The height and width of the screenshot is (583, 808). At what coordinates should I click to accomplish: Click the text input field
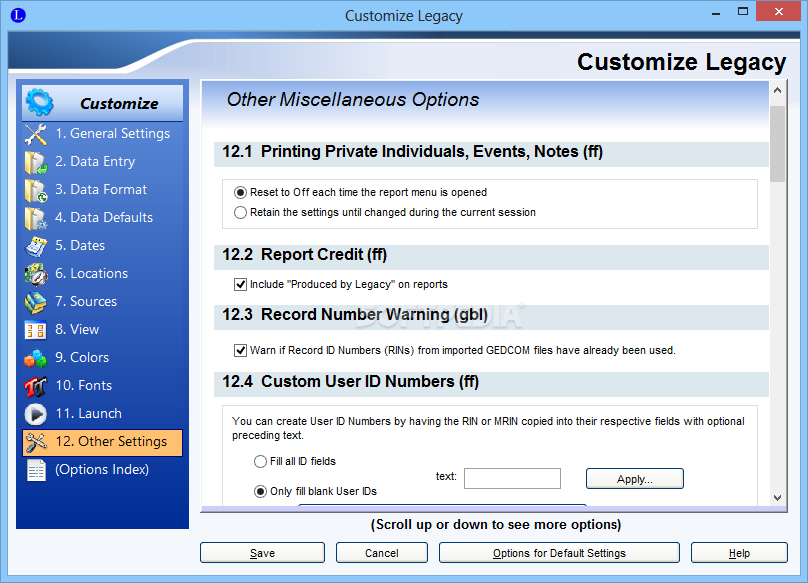[x=512, y=478]
